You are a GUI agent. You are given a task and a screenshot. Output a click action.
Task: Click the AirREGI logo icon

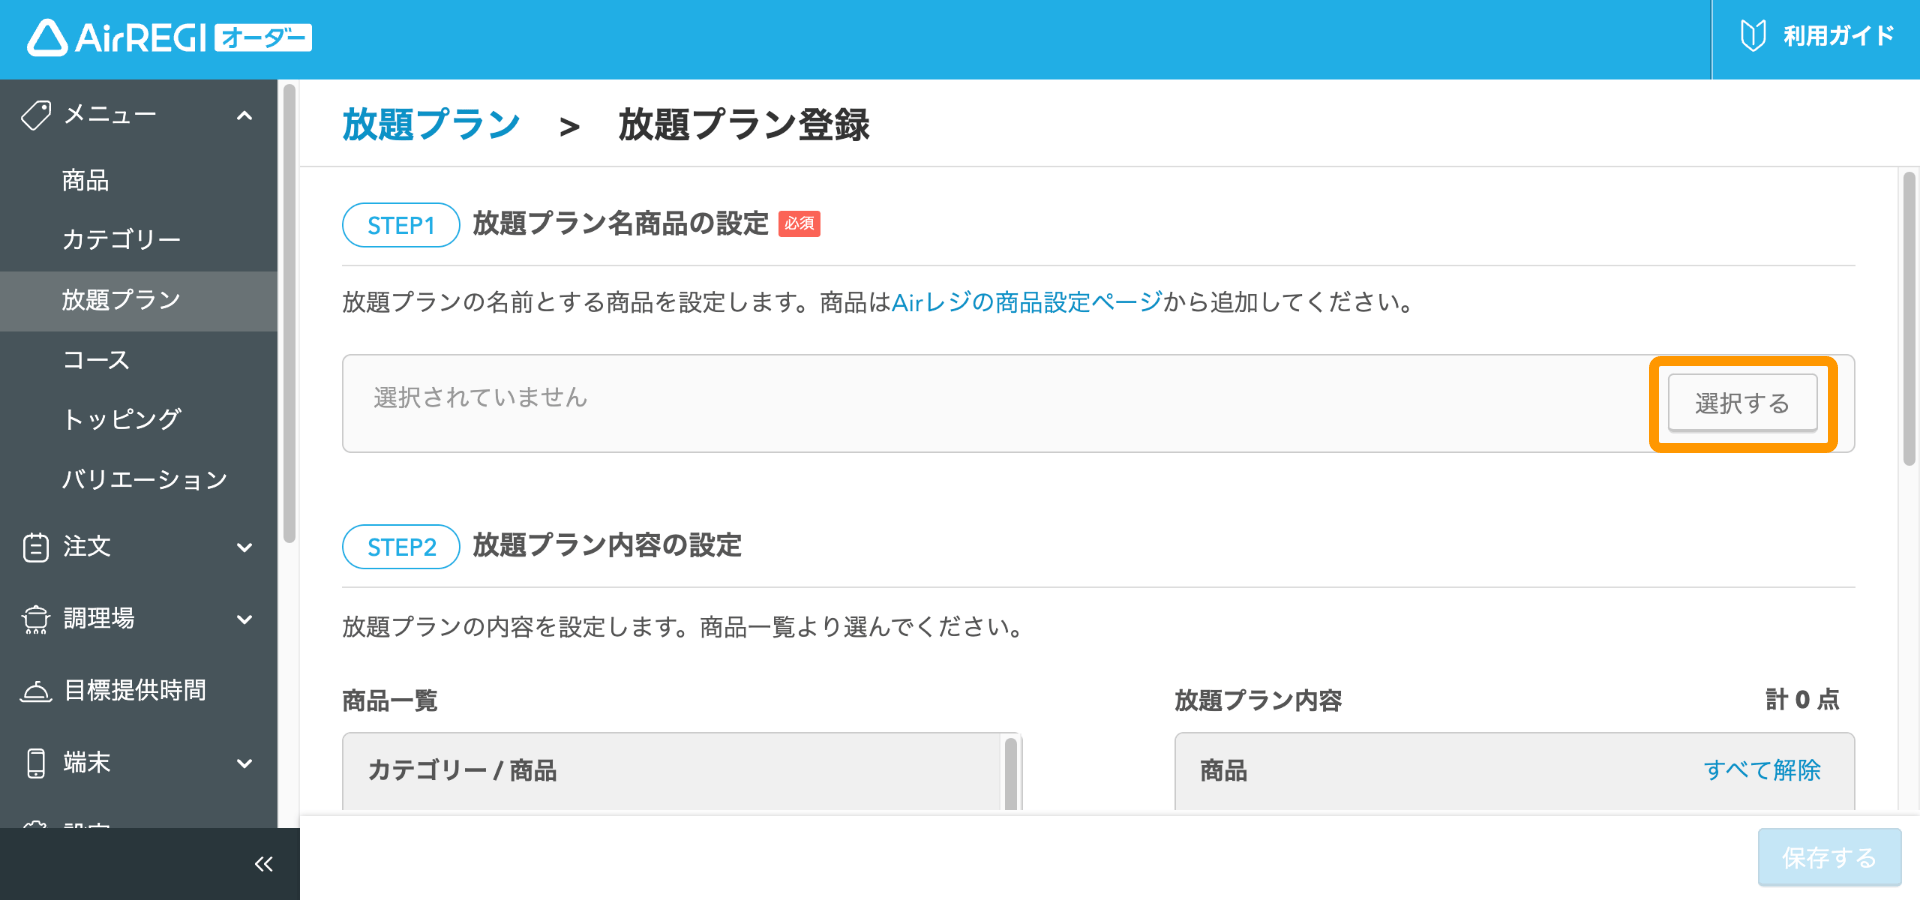point(47,38)
